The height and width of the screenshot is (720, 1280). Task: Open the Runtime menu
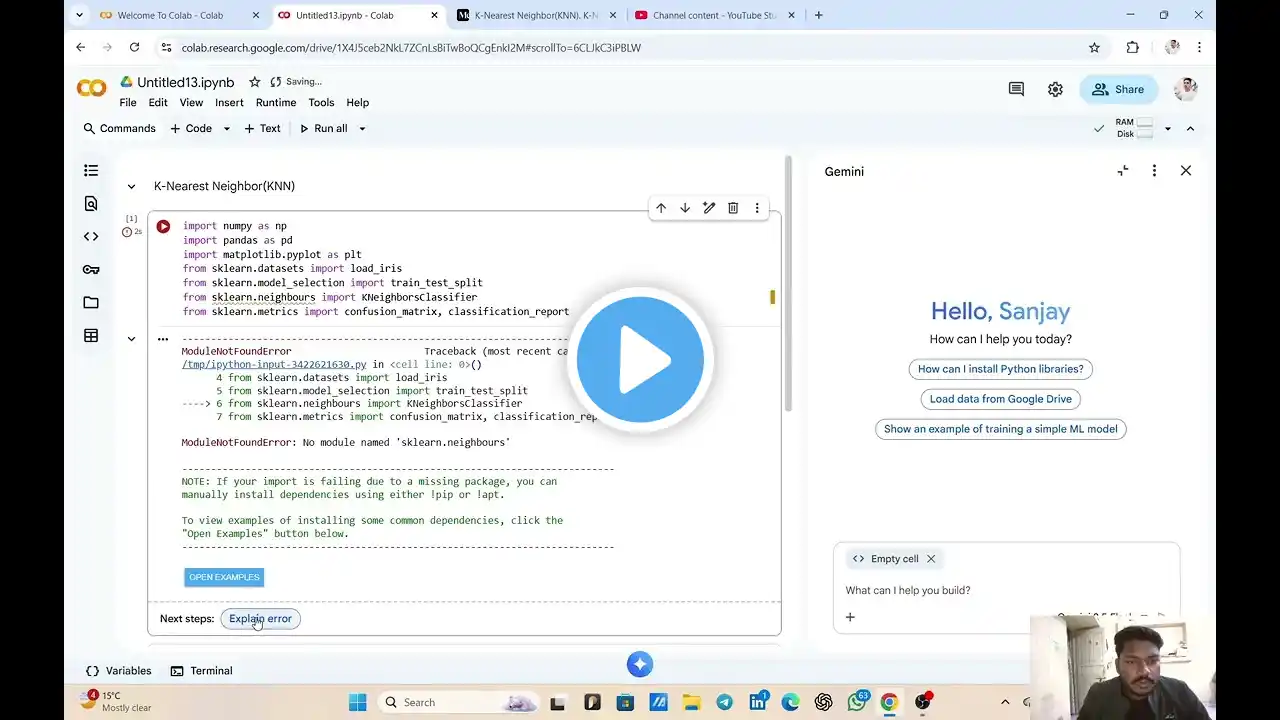pyautogui.click(x=275, y=103)
